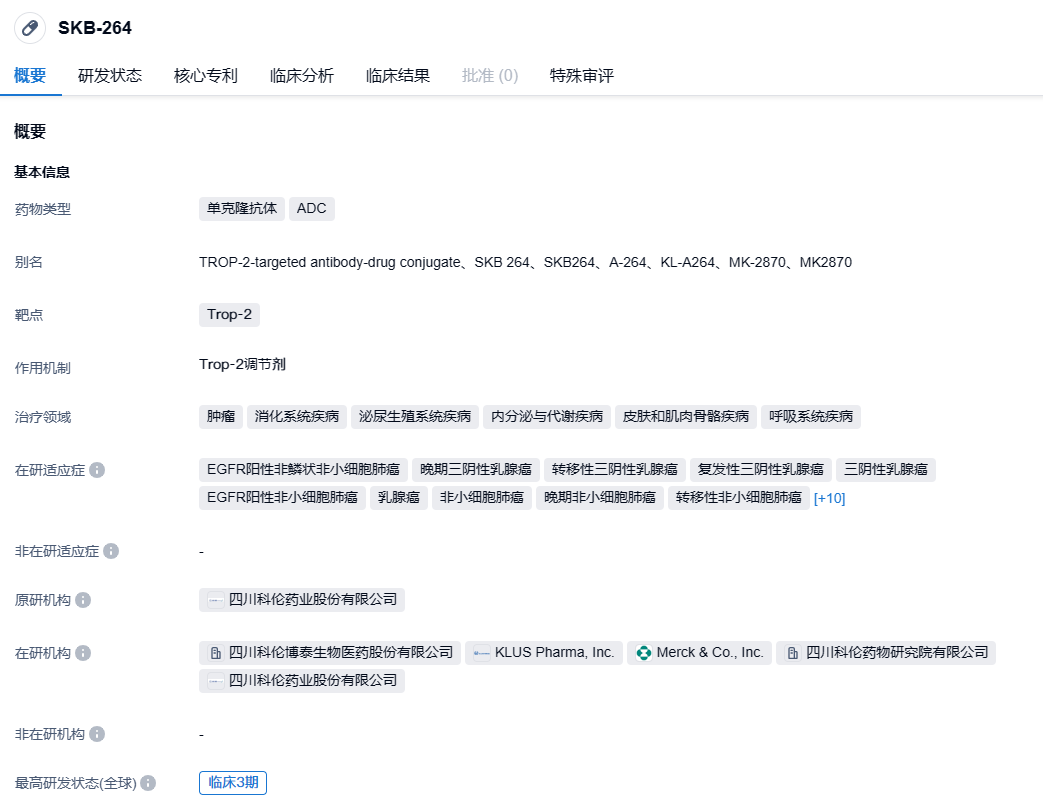Click the KLUS Pharma logo icon

pyautogui.click(x=482, y=653)
